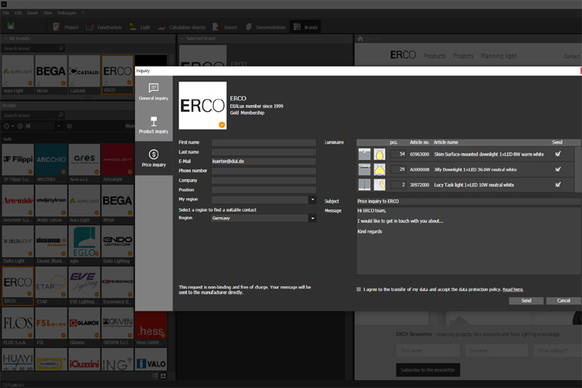
Task: Choose the FLOS brand tile
Action: 17,323
